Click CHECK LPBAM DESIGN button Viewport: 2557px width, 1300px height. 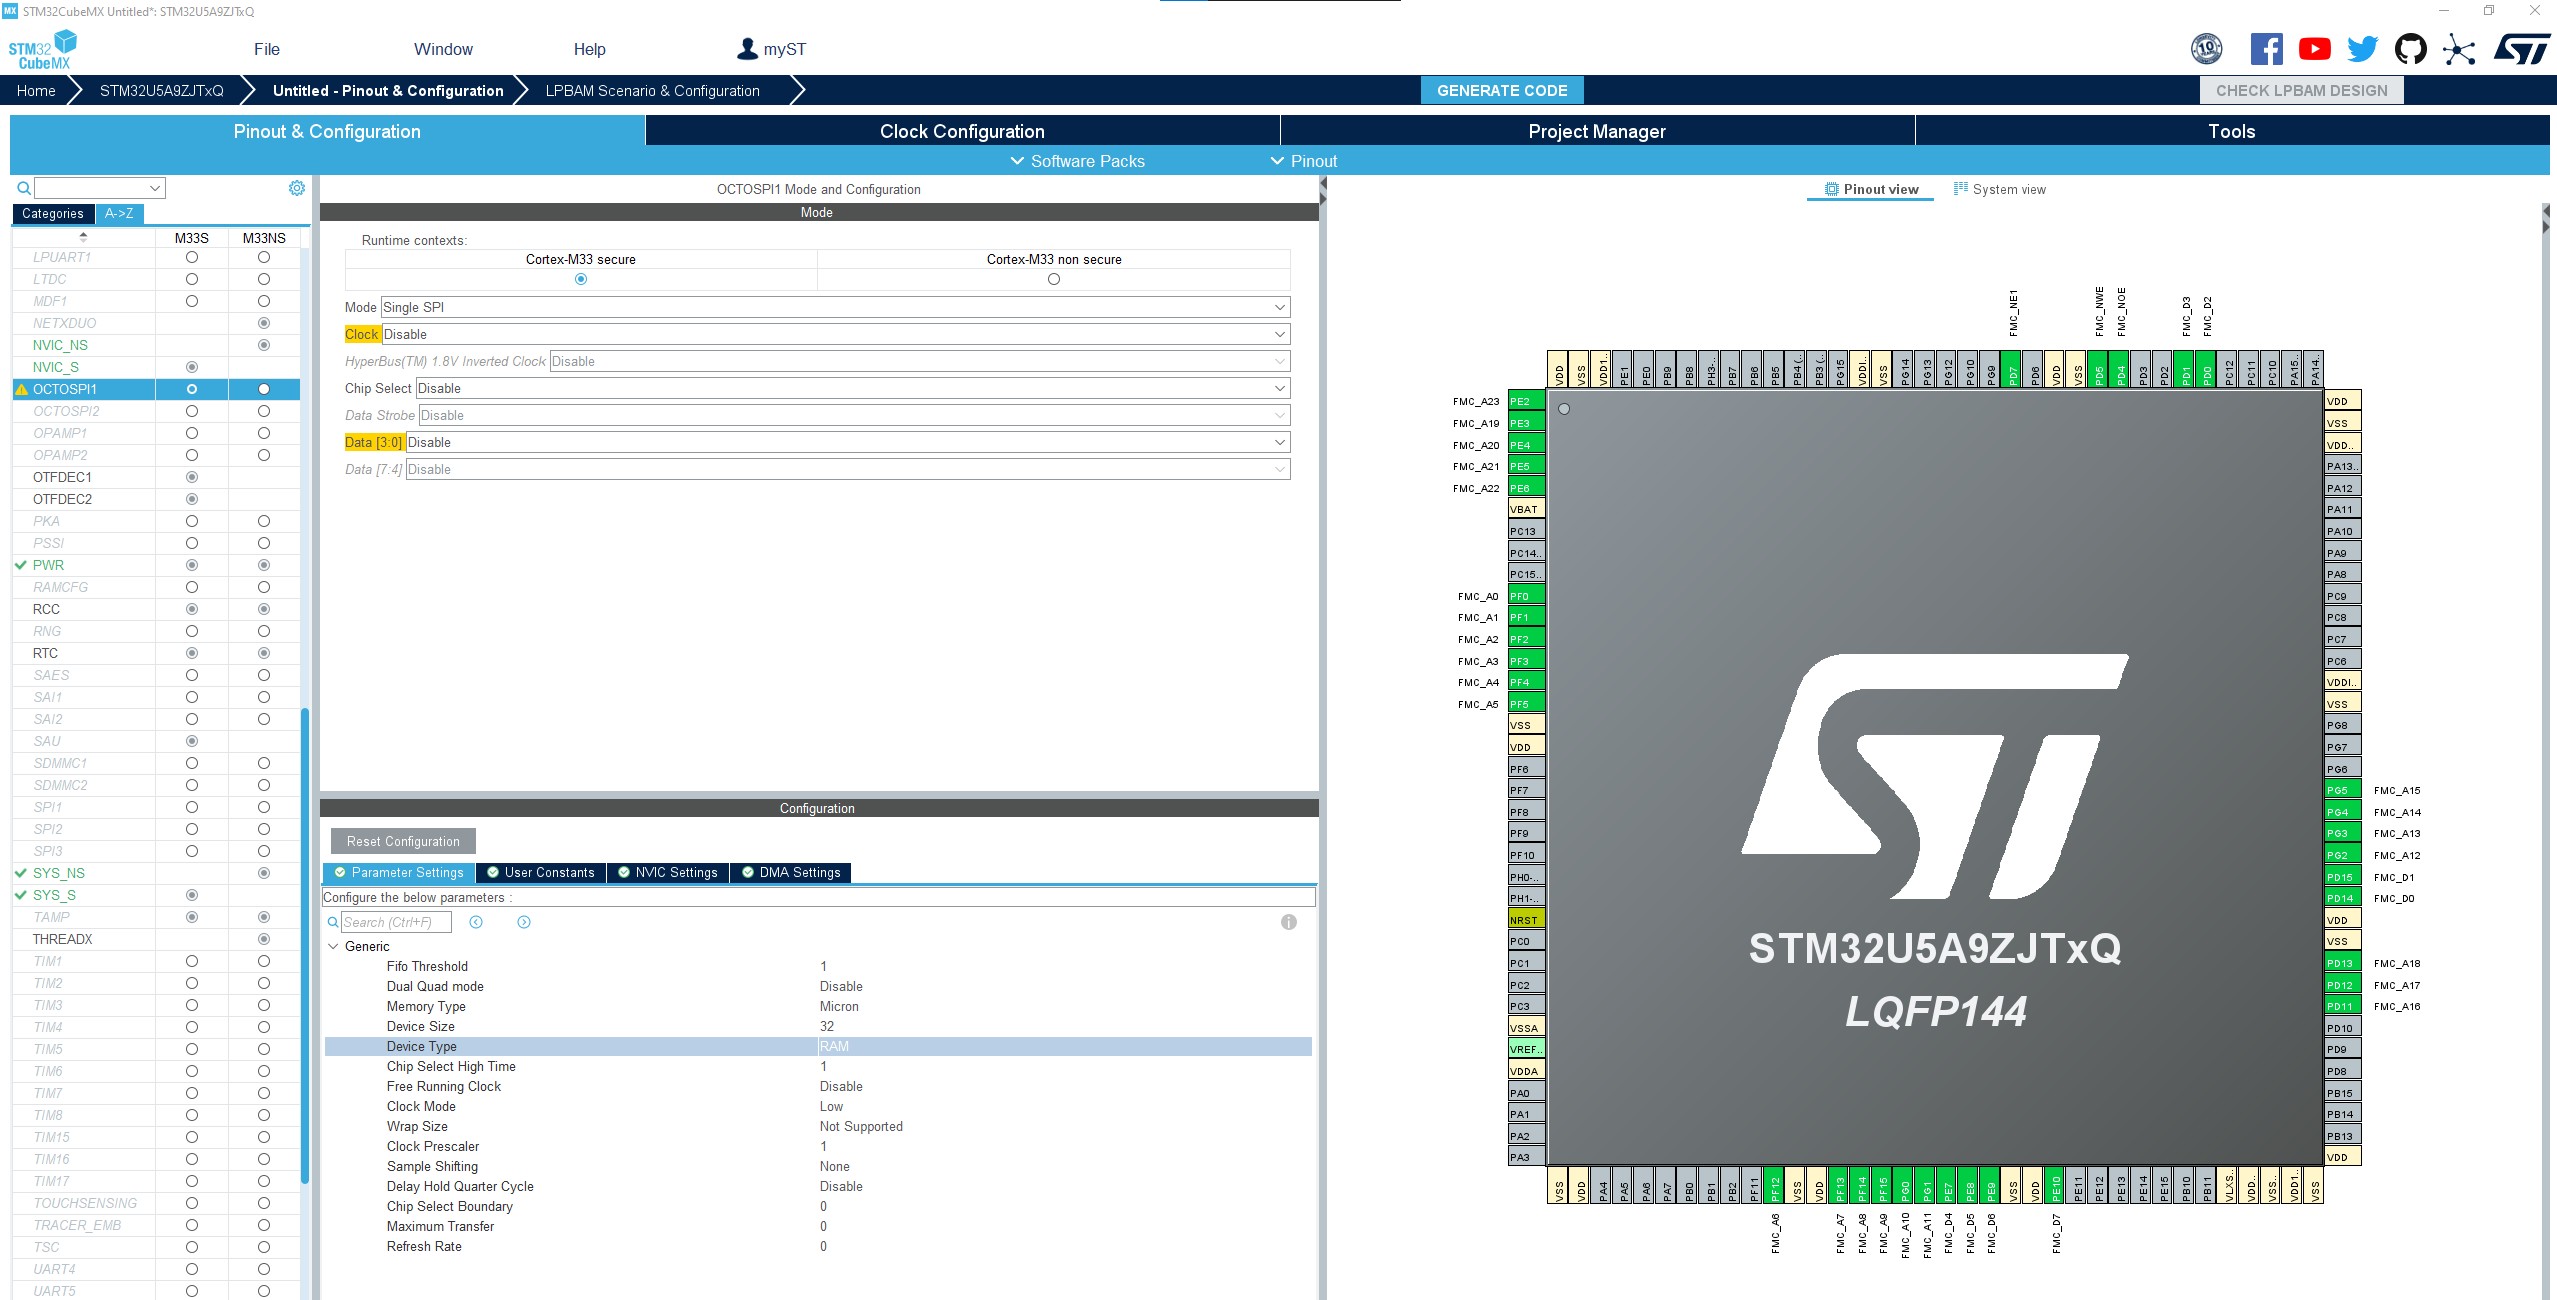tap(2301, 90)
